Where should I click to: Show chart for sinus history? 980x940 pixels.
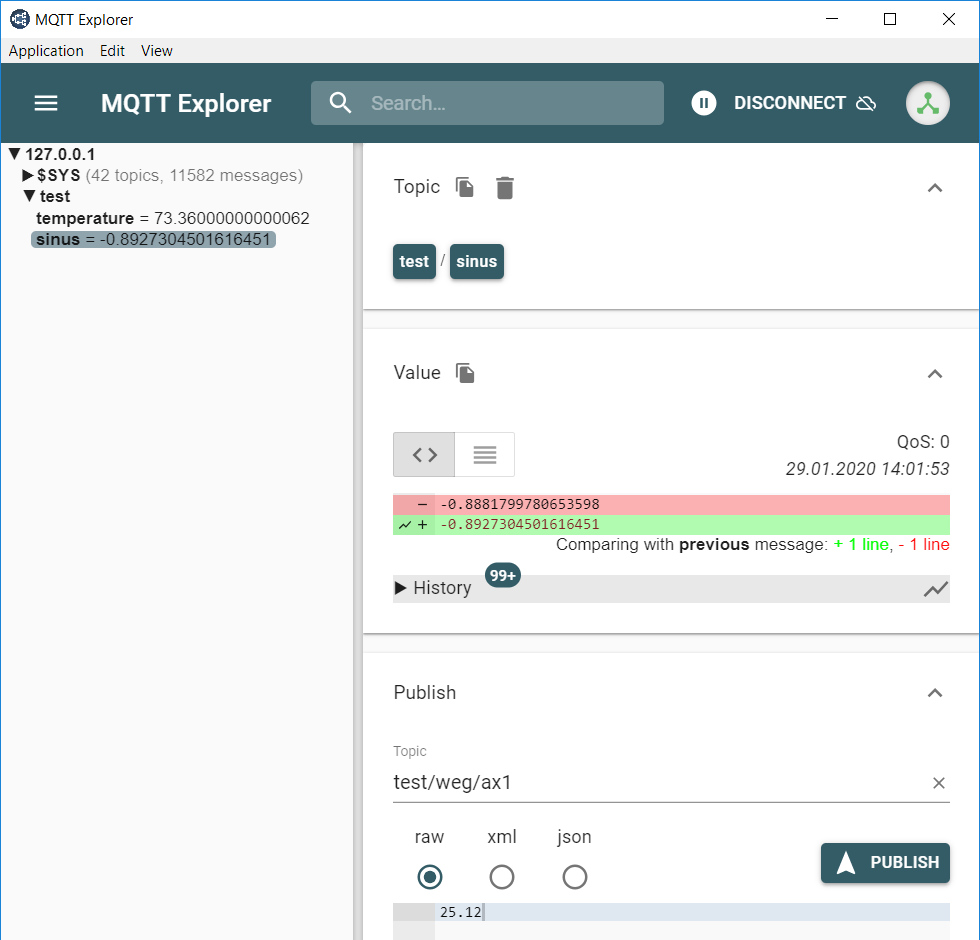tap(936, 589)
